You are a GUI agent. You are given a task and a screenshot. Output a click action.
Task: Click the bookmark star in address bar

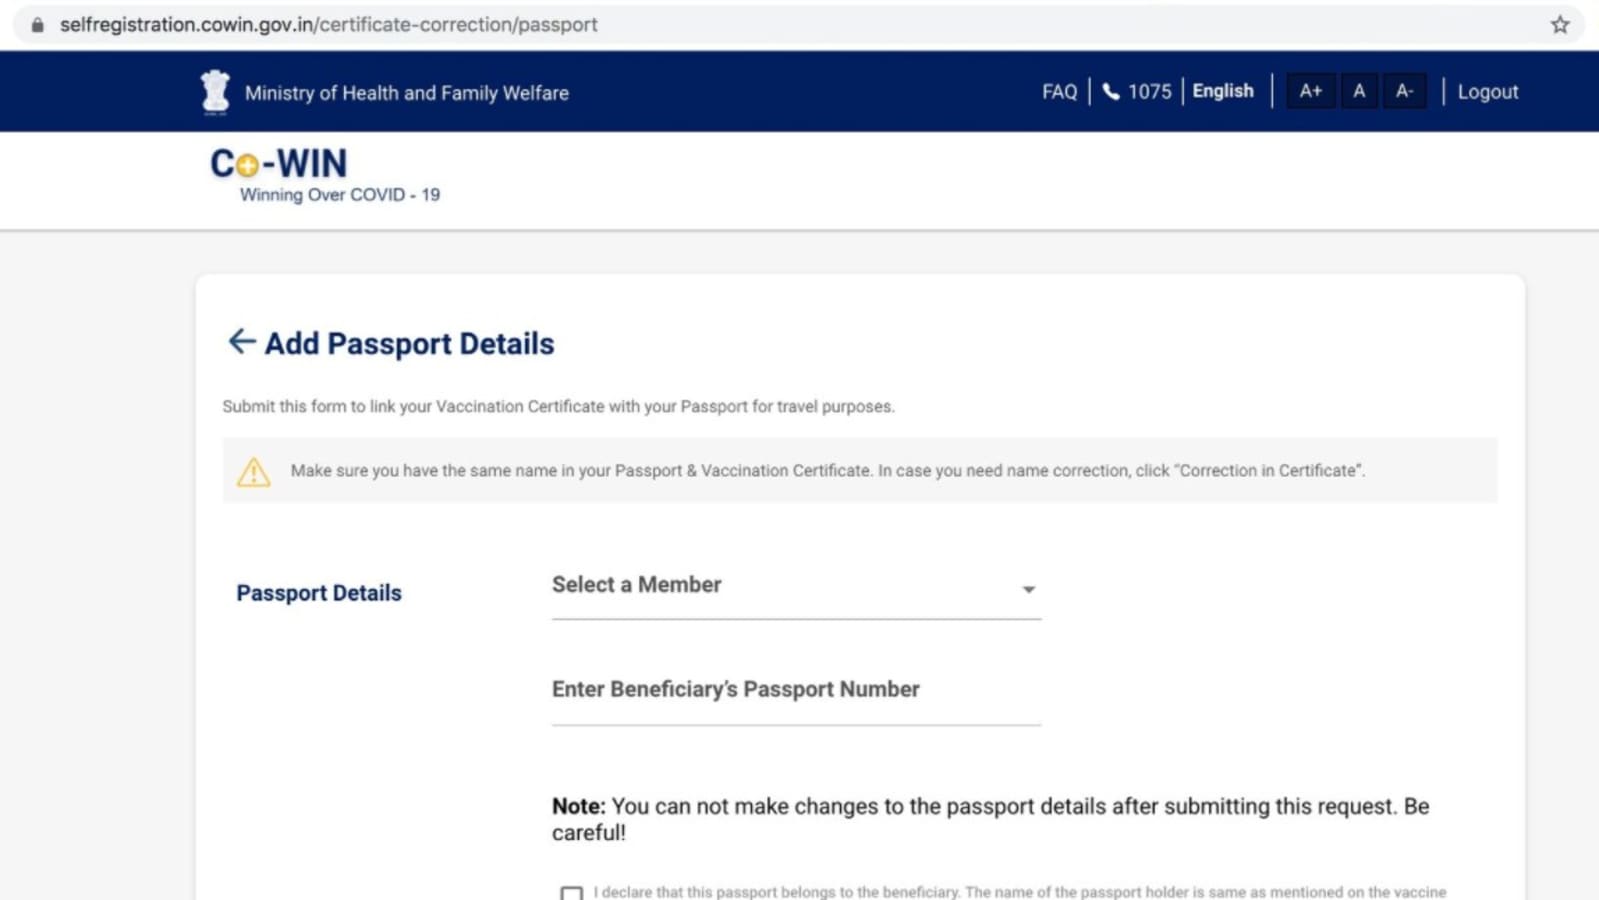point(1559,24)
